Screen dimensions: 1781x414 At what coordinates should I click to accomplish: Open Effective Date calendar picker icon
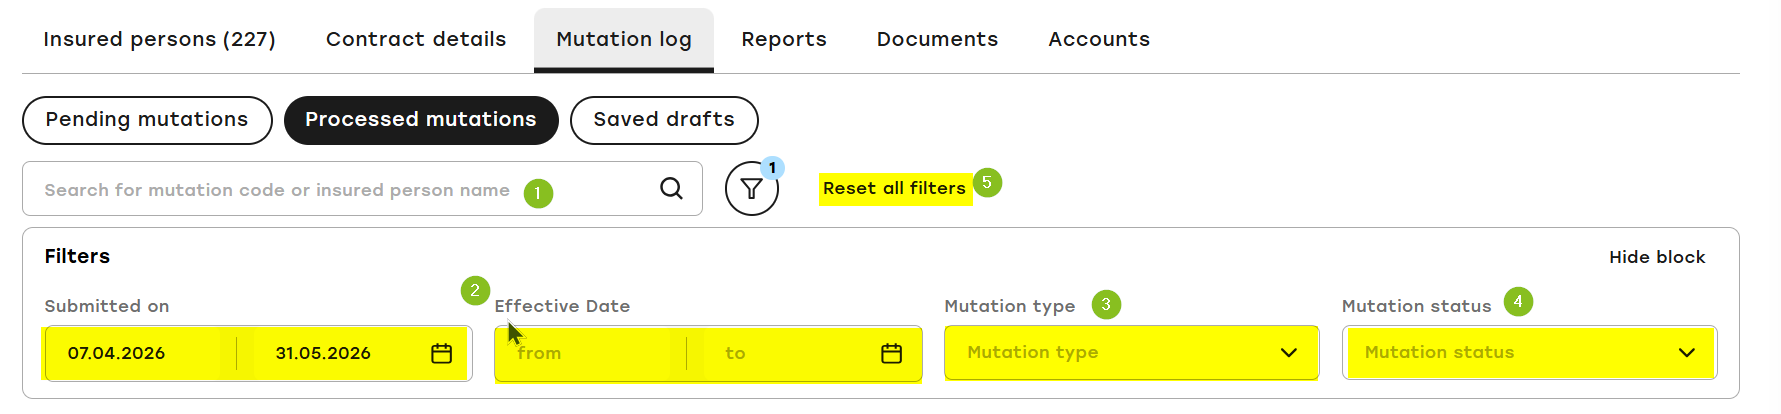pyautogui.click(x=892, y=353)
